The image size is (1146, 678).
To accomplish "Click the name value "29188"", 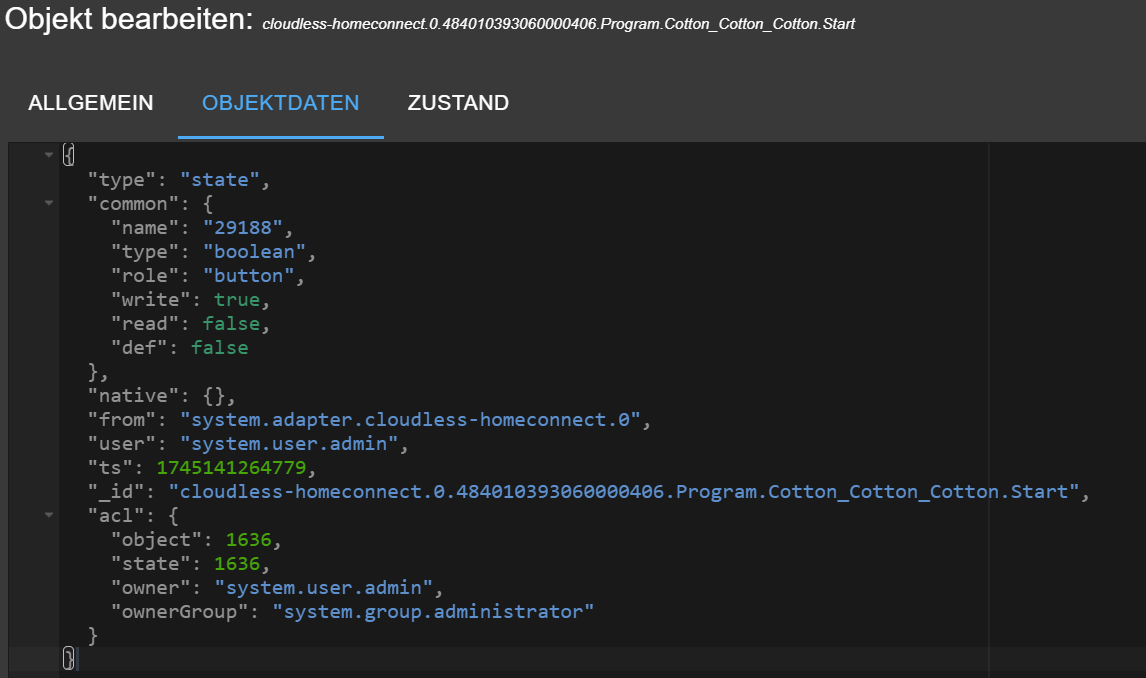I will point(243,228).
